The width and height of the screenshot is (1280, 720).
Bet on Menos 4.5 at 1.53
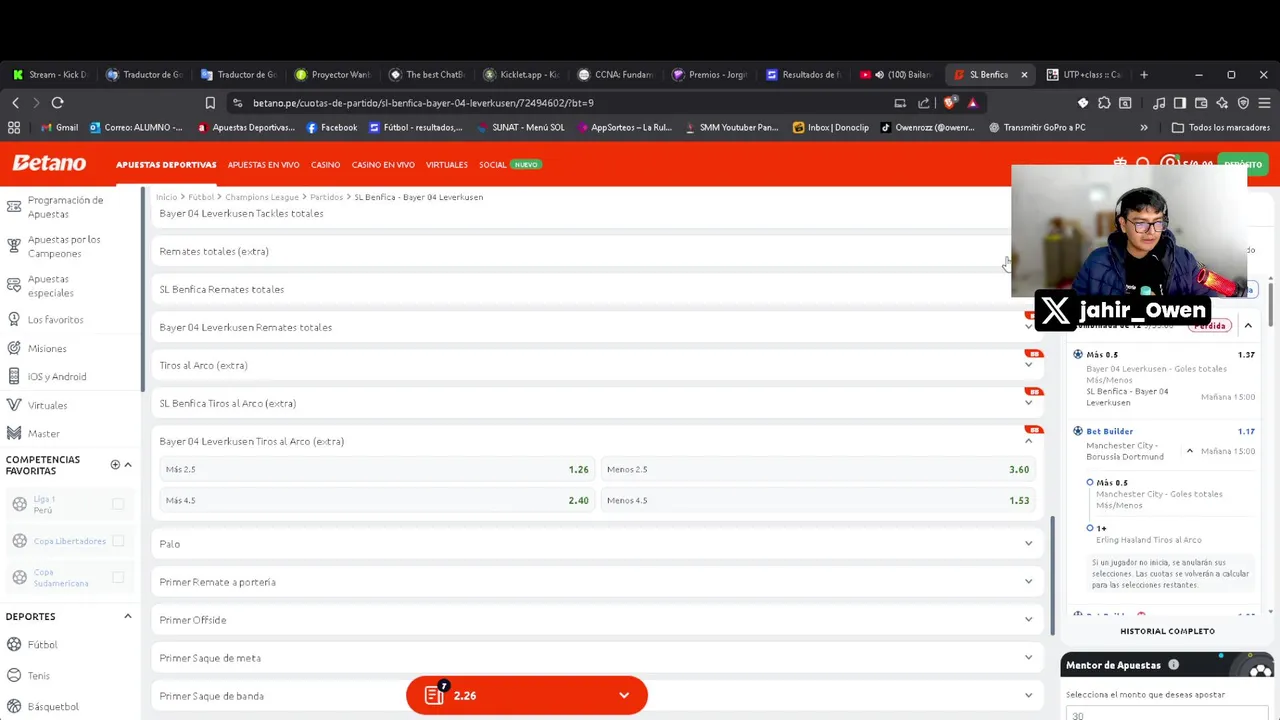817,500
